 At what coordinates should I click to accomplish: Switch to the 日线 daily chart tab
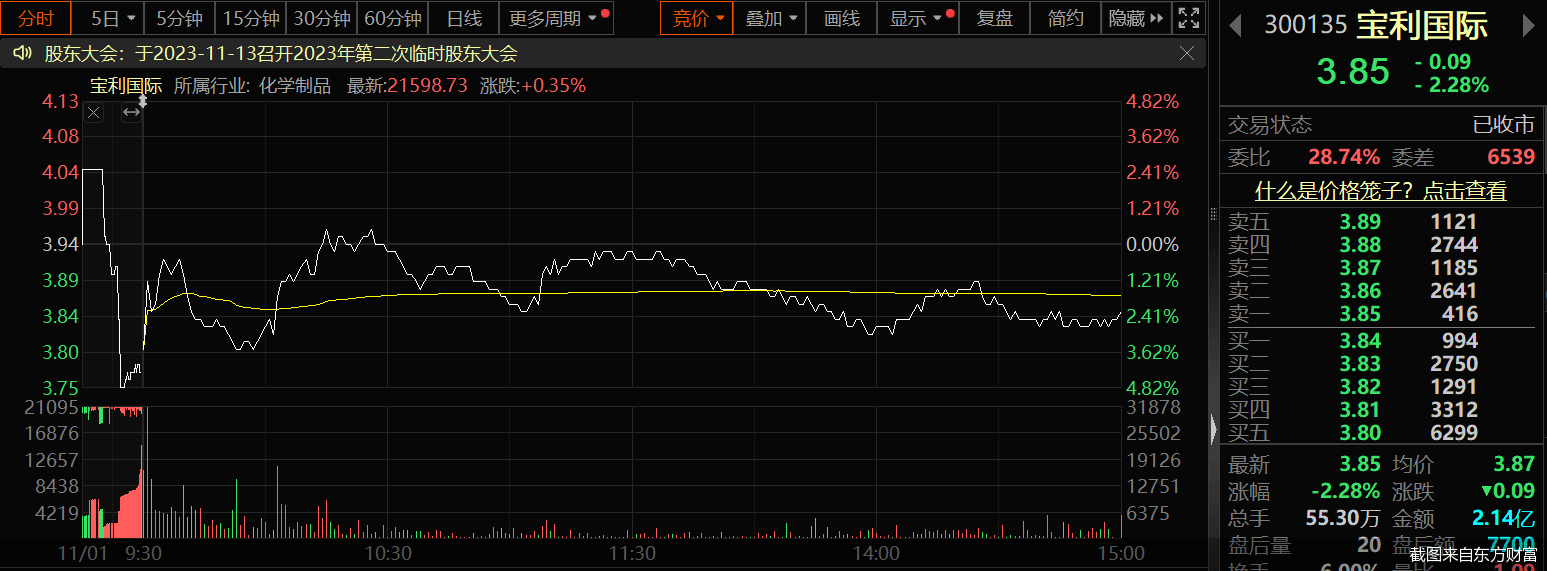point(464,18)
